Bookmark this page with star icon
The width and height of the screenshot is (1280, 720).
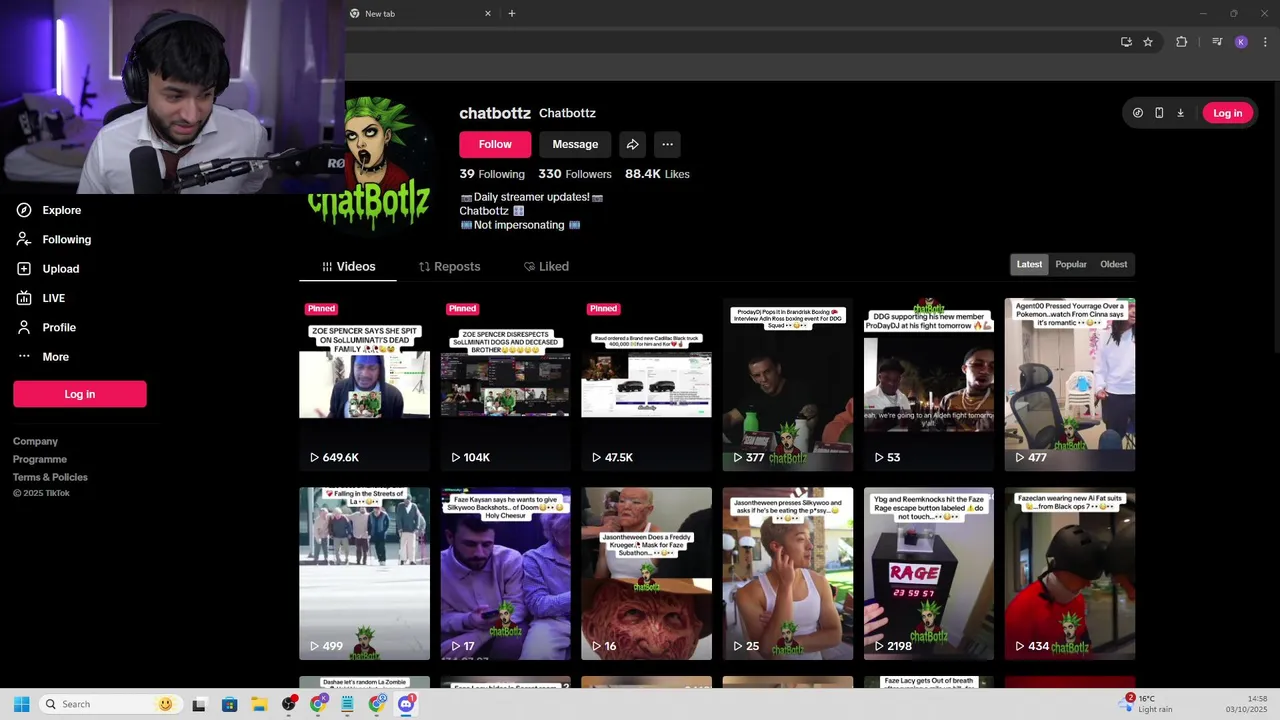pos(1148,42)
